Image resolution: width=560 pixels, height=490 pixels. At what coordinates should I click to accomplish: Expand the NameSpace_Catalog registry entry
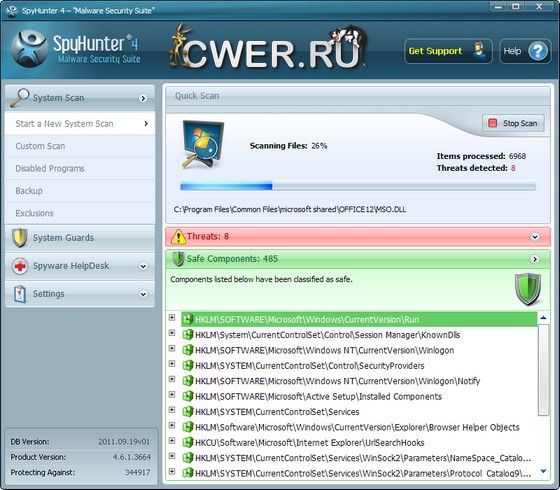point(172,456)
